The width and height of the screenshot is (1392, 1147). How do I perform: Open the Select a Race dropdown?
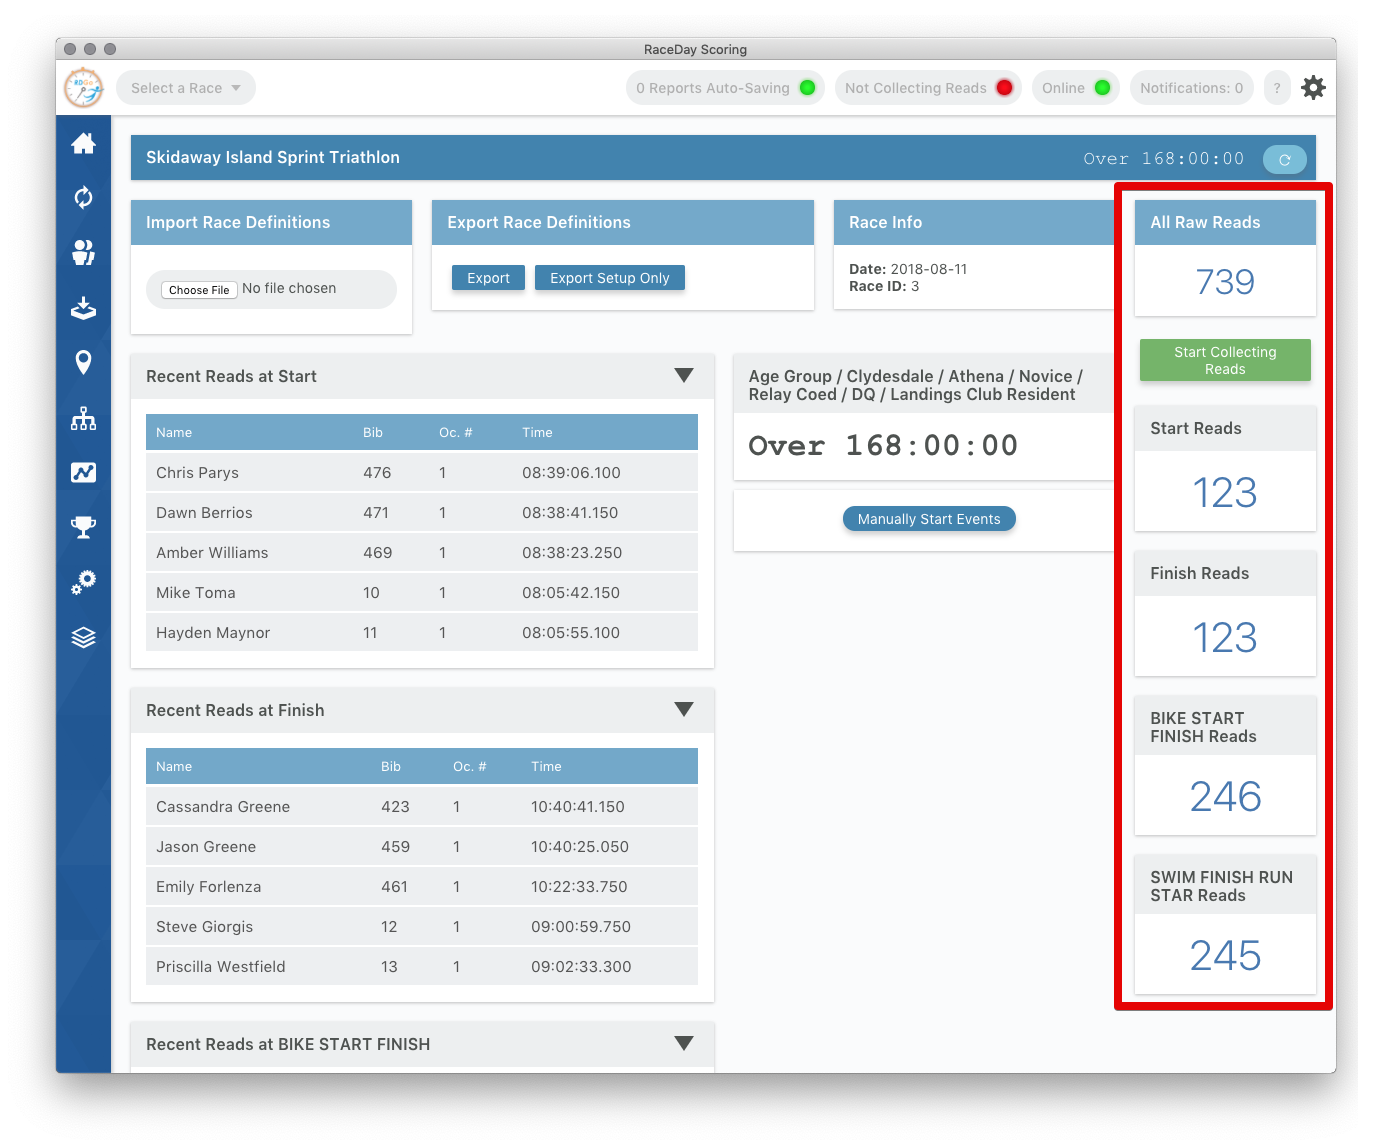coord(185,87)
